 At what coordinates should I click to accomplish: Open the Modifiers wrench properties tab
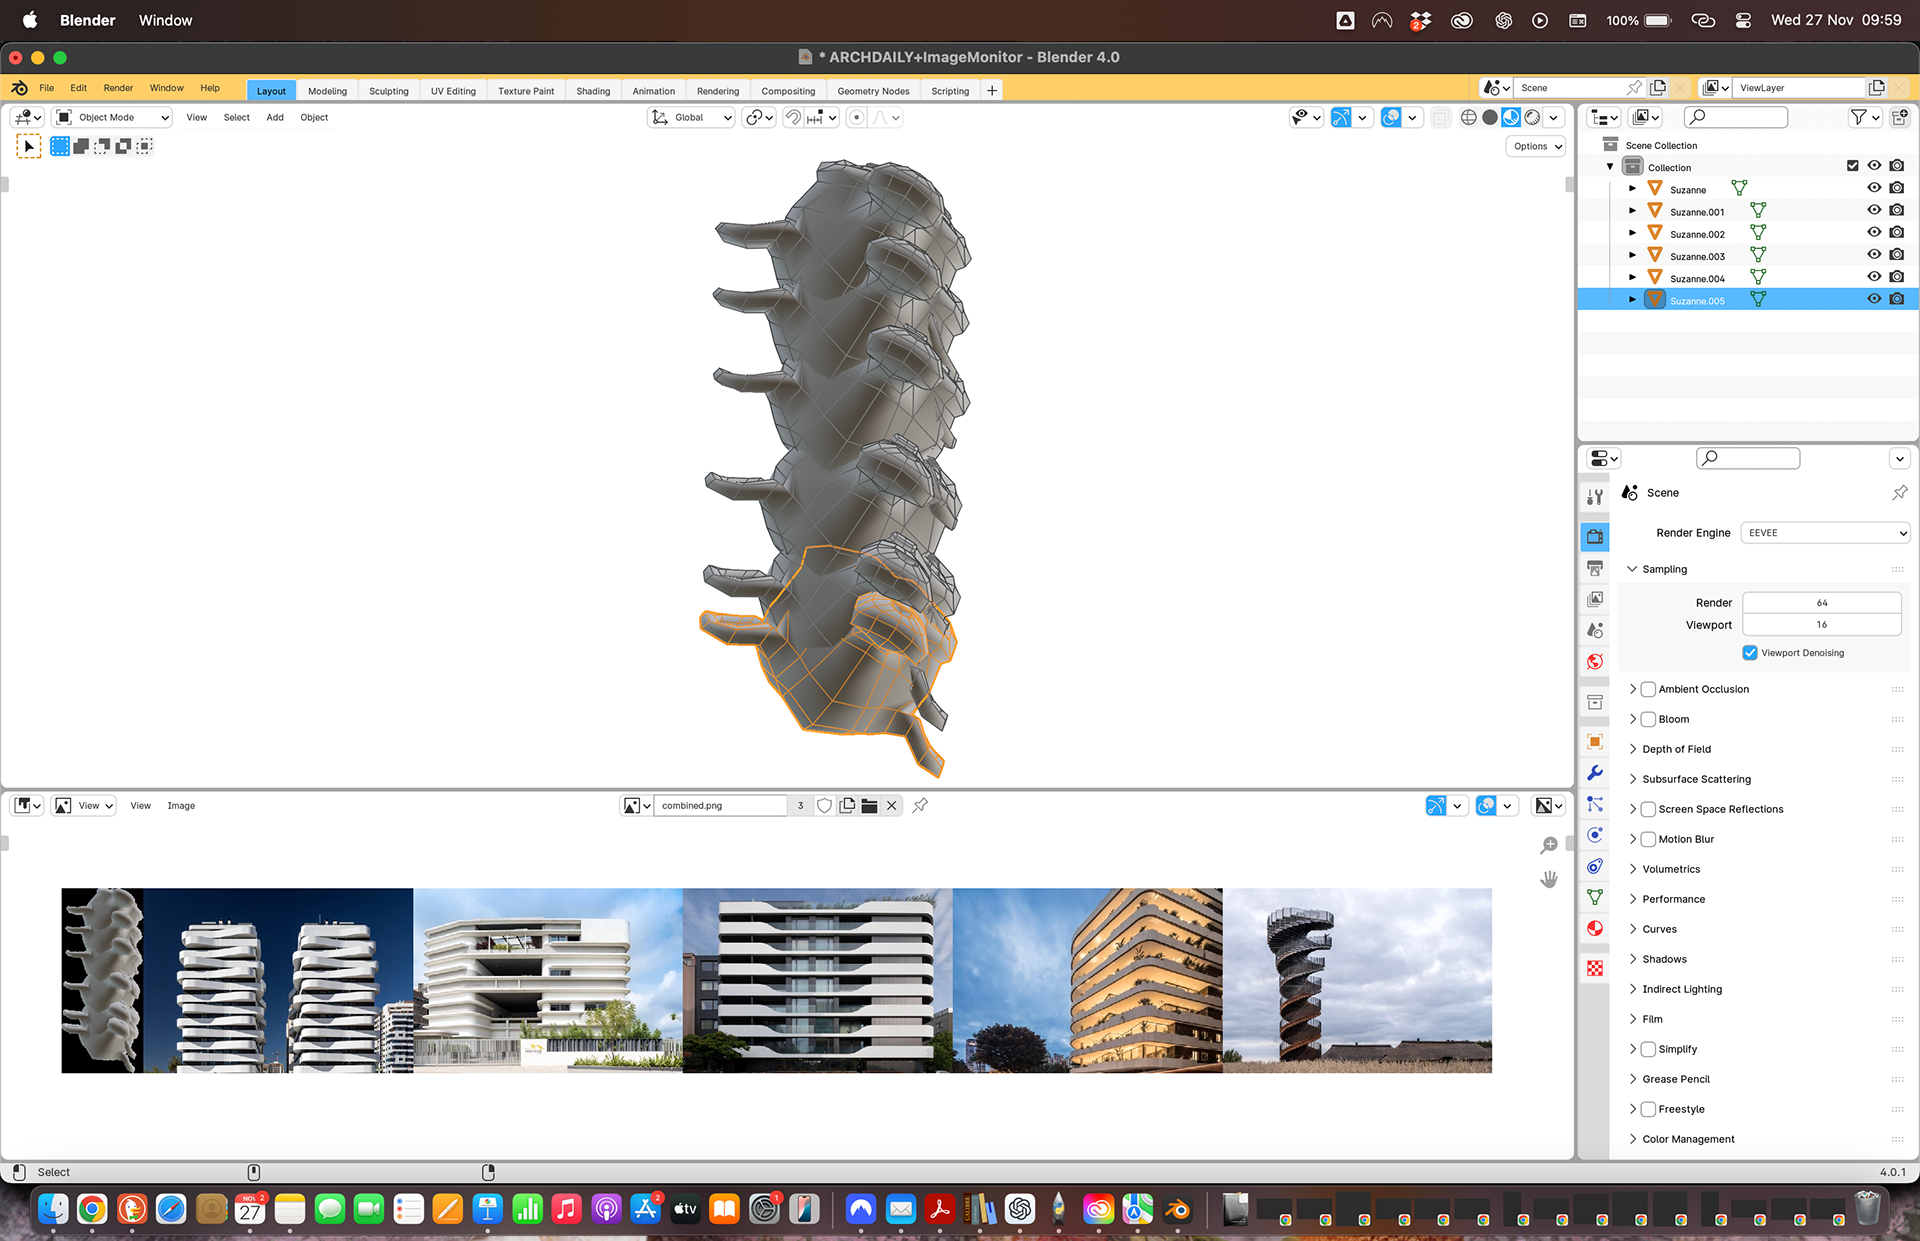(x=1595, y=773)
